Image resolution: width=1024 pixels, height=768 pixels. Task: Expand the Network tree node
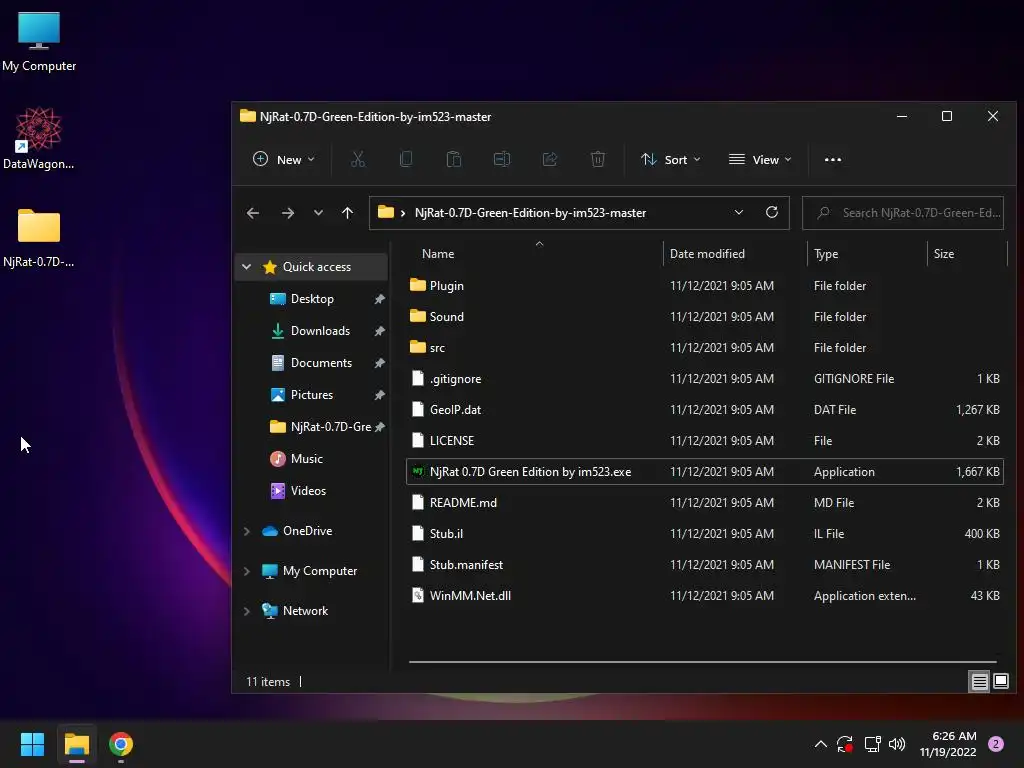247,611
